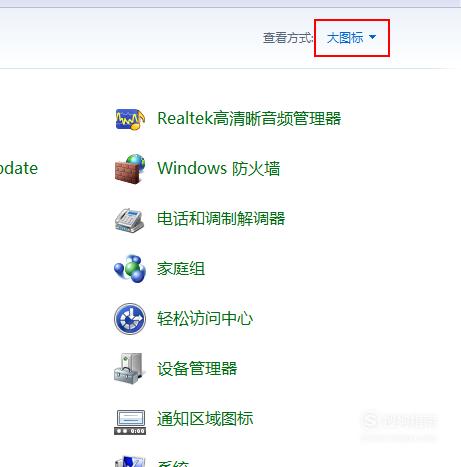The image size is (461, 467).
Task: Click the Windows firewall brick wall icon
Action: pos(130,169)
